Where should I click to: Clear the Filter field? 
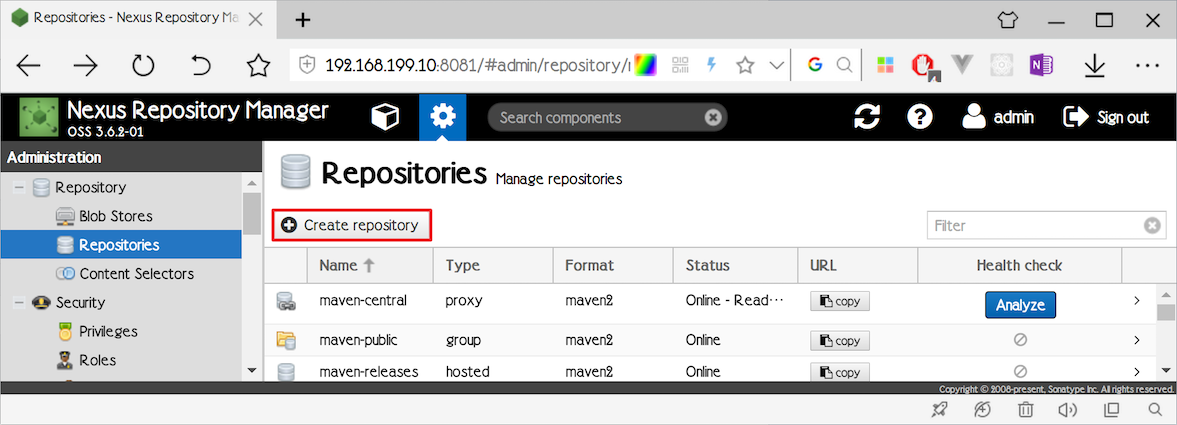coord(1152,225)
